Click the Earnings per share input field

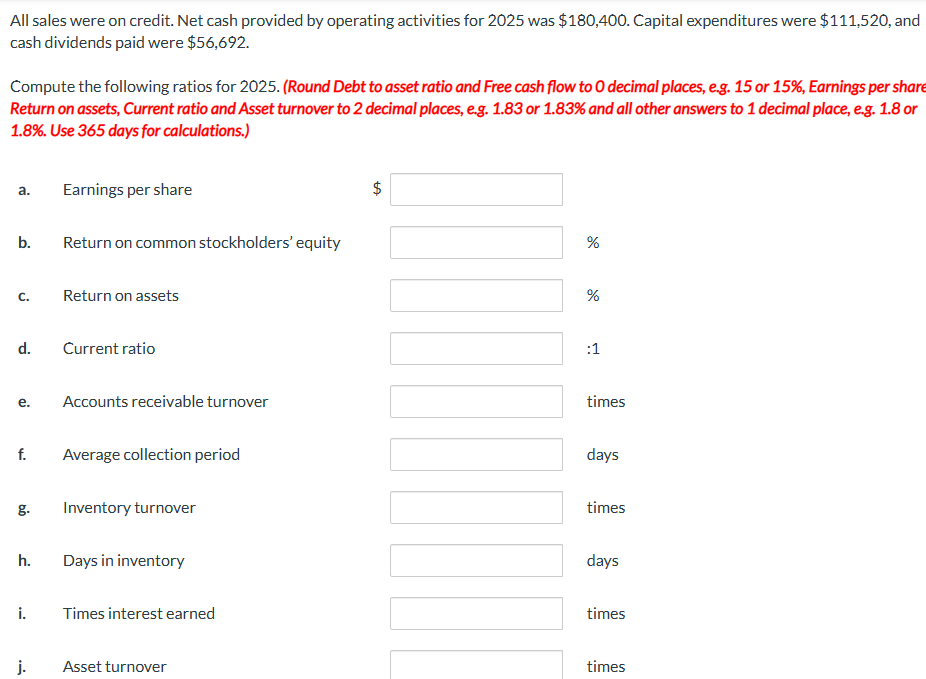[476, 190]
